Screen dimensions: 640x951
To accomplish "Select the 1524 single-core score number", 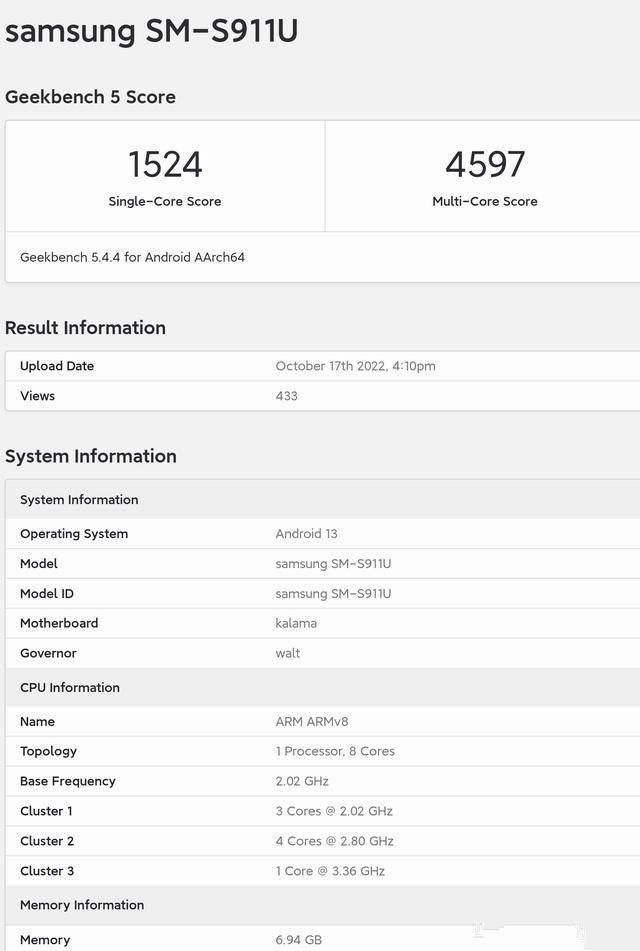I will [165, 164].
